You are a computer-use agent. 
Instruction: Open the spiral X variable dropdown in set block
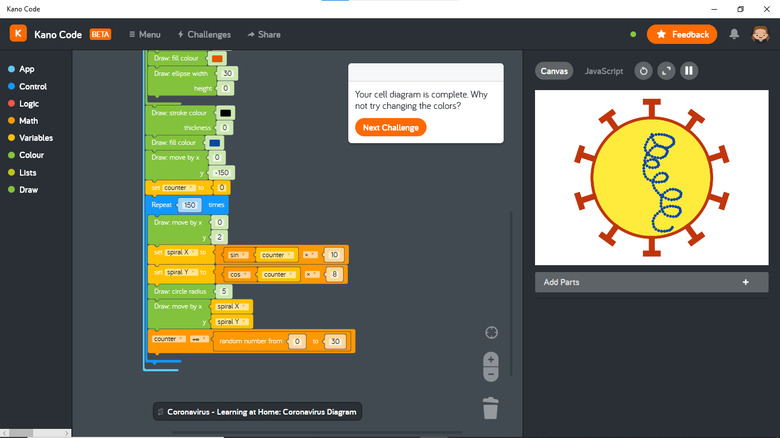[x=181, y=252]
